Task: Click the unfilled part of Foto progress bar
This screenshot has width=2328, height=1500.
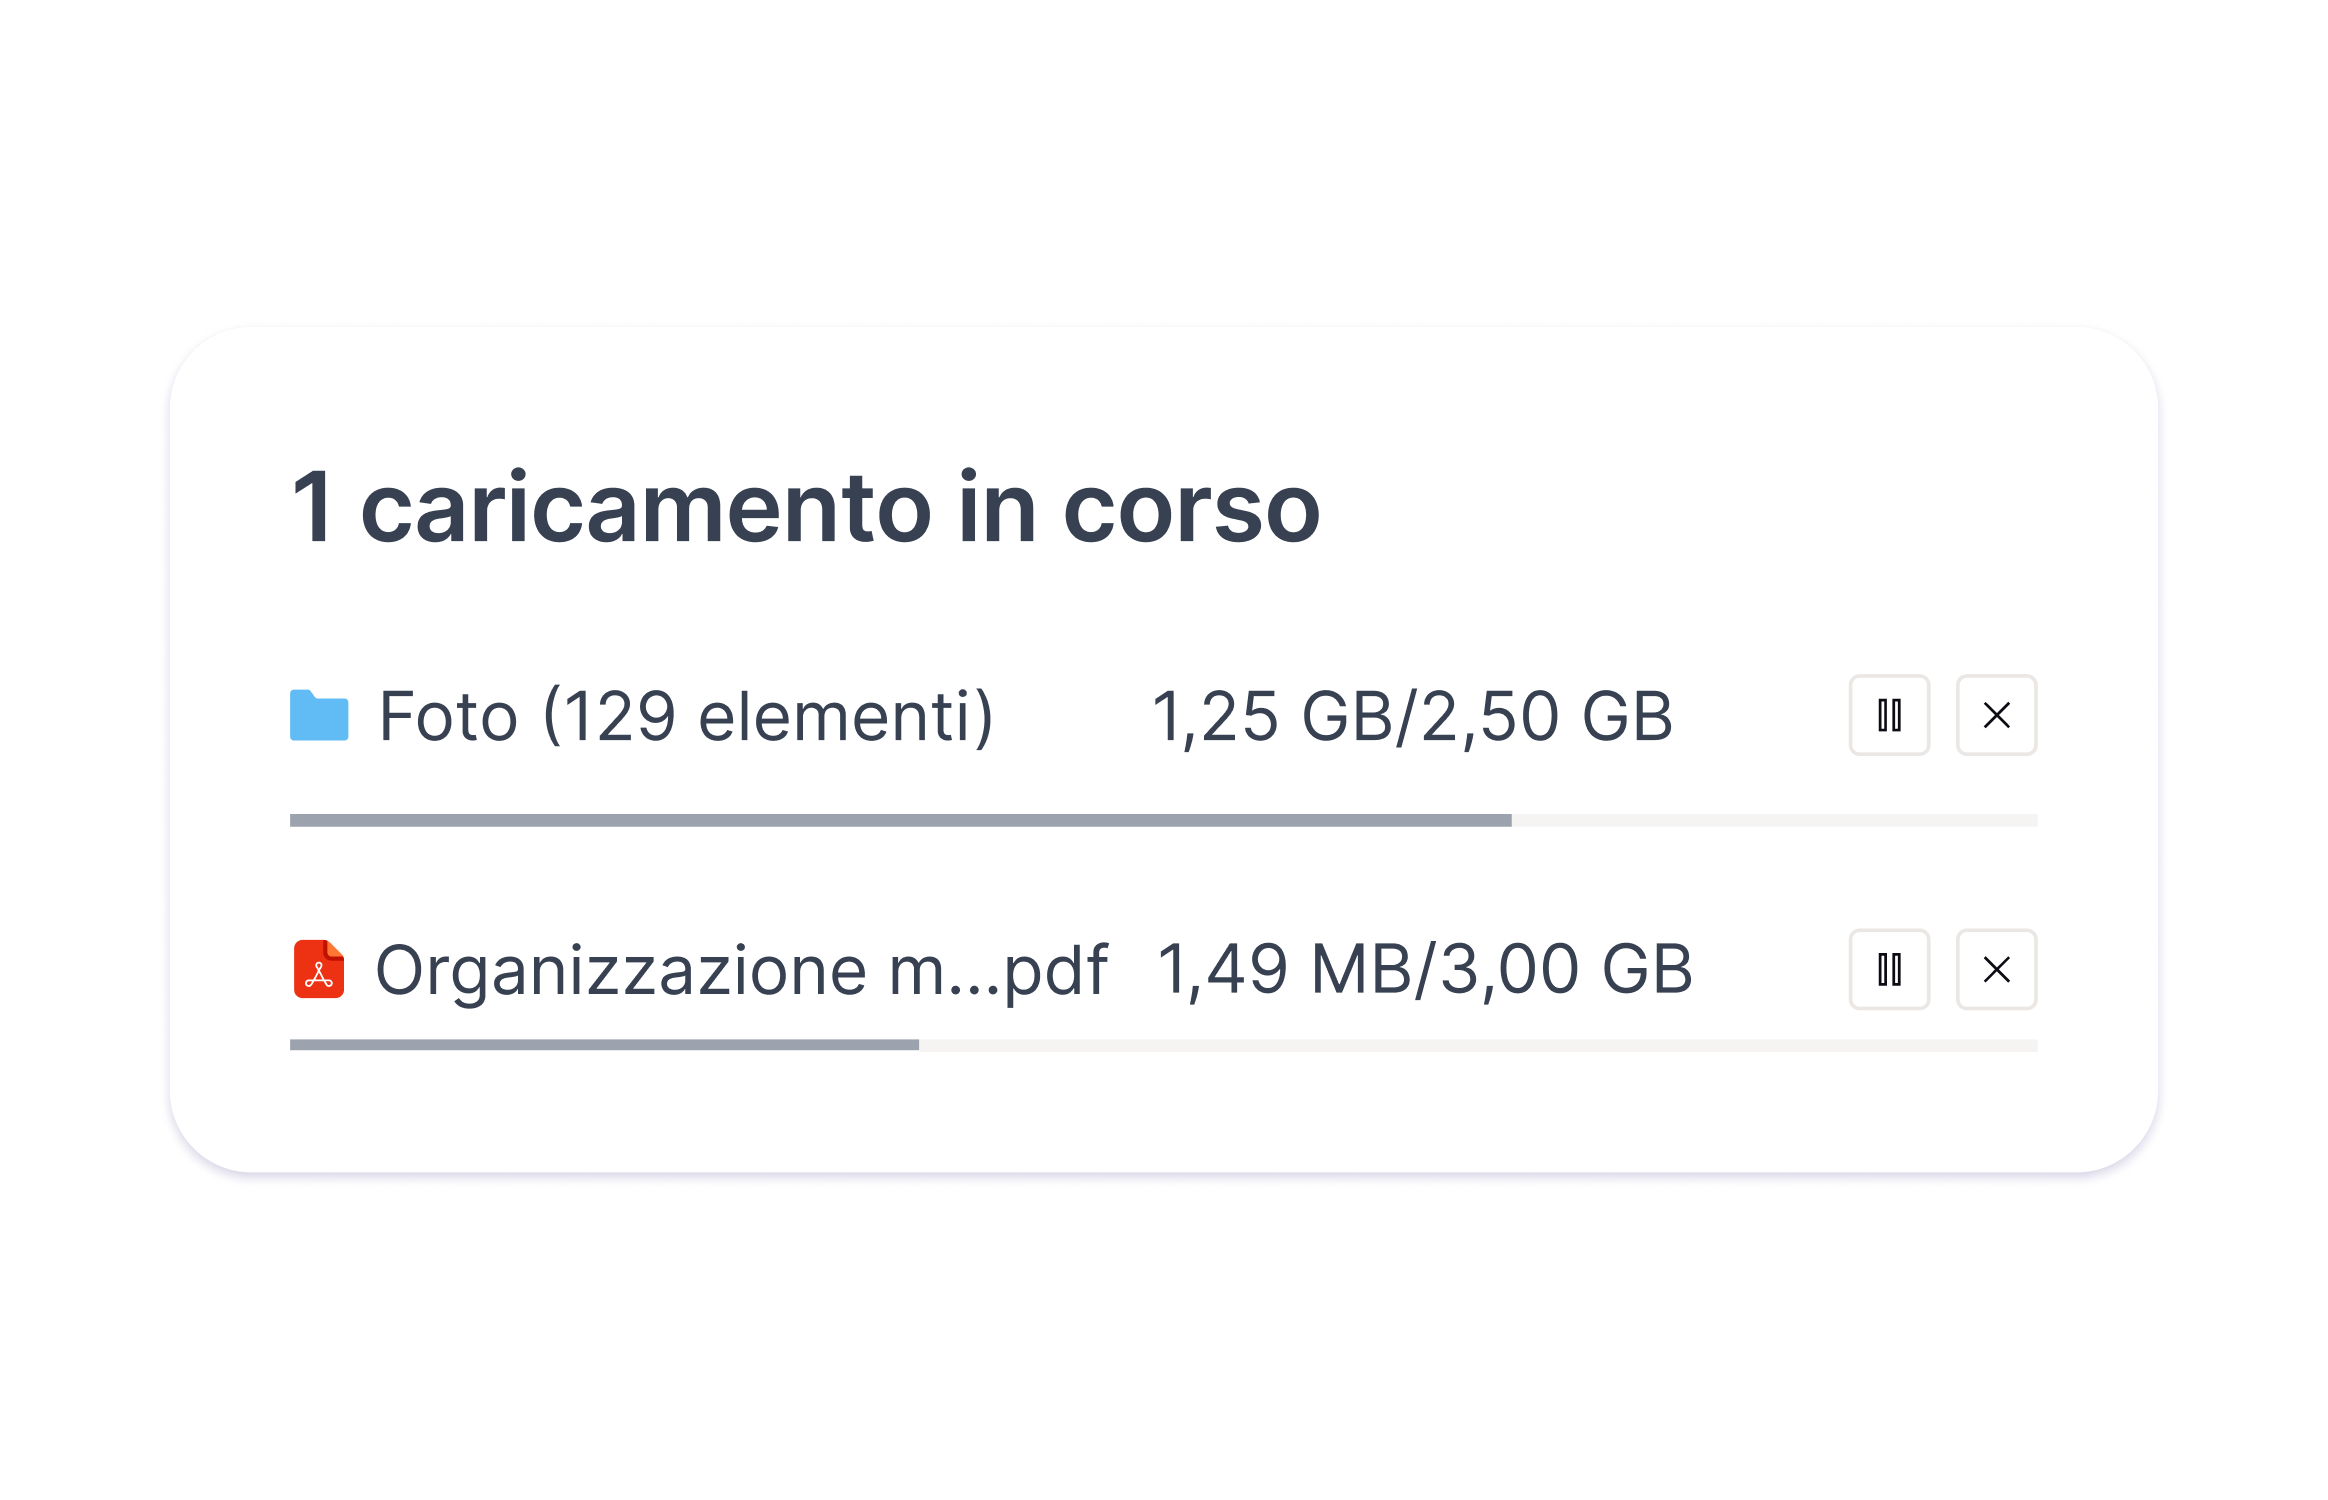Action: (x=1774, y=820)
